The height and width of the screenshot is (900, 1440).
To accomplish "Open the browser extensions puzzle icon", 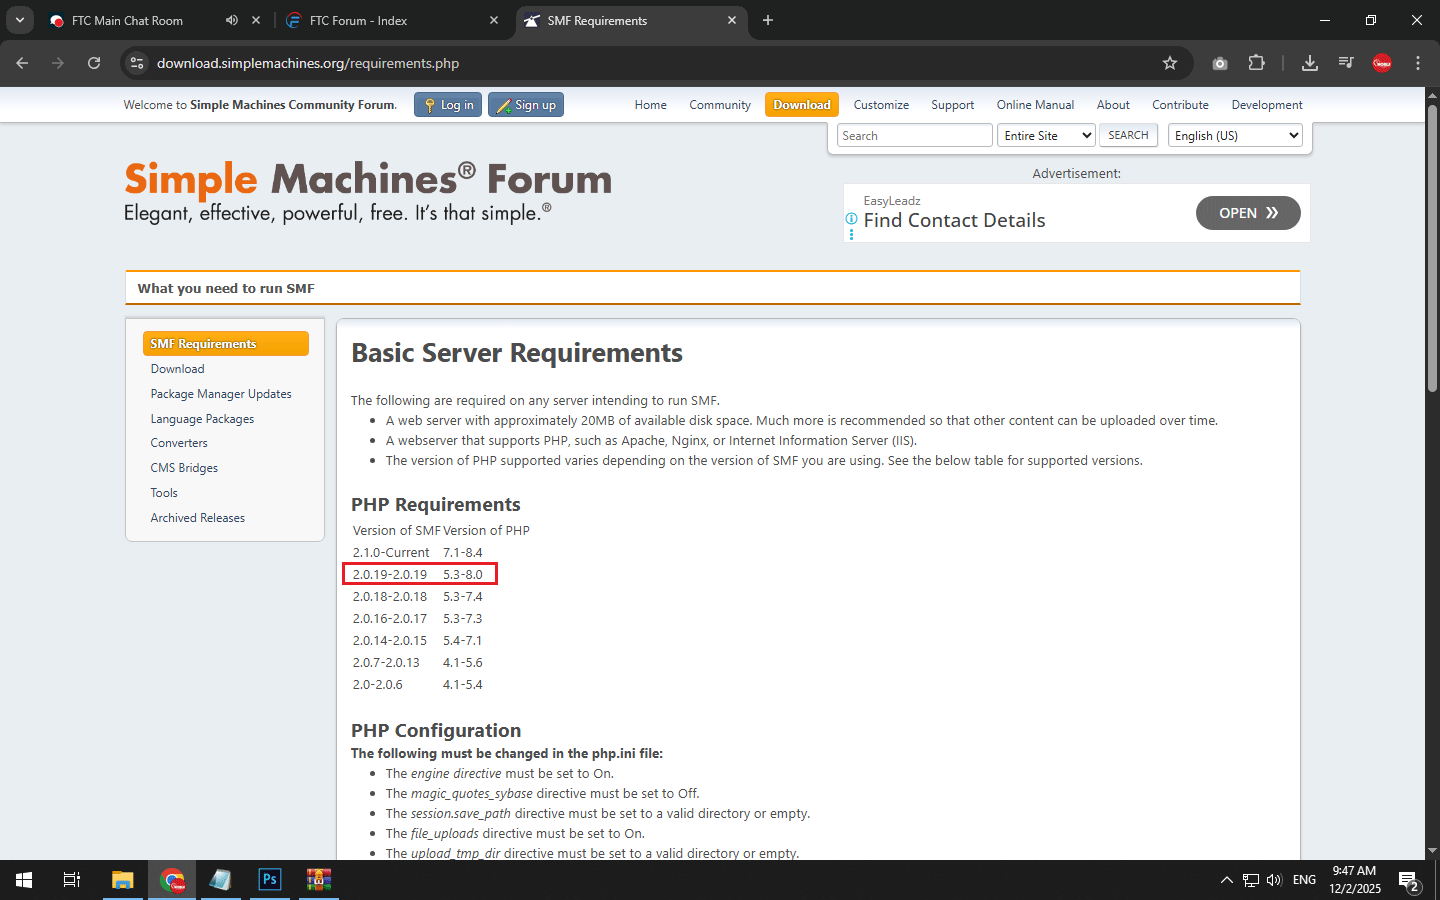I will pyautogui.click(x=1256, y=63).
